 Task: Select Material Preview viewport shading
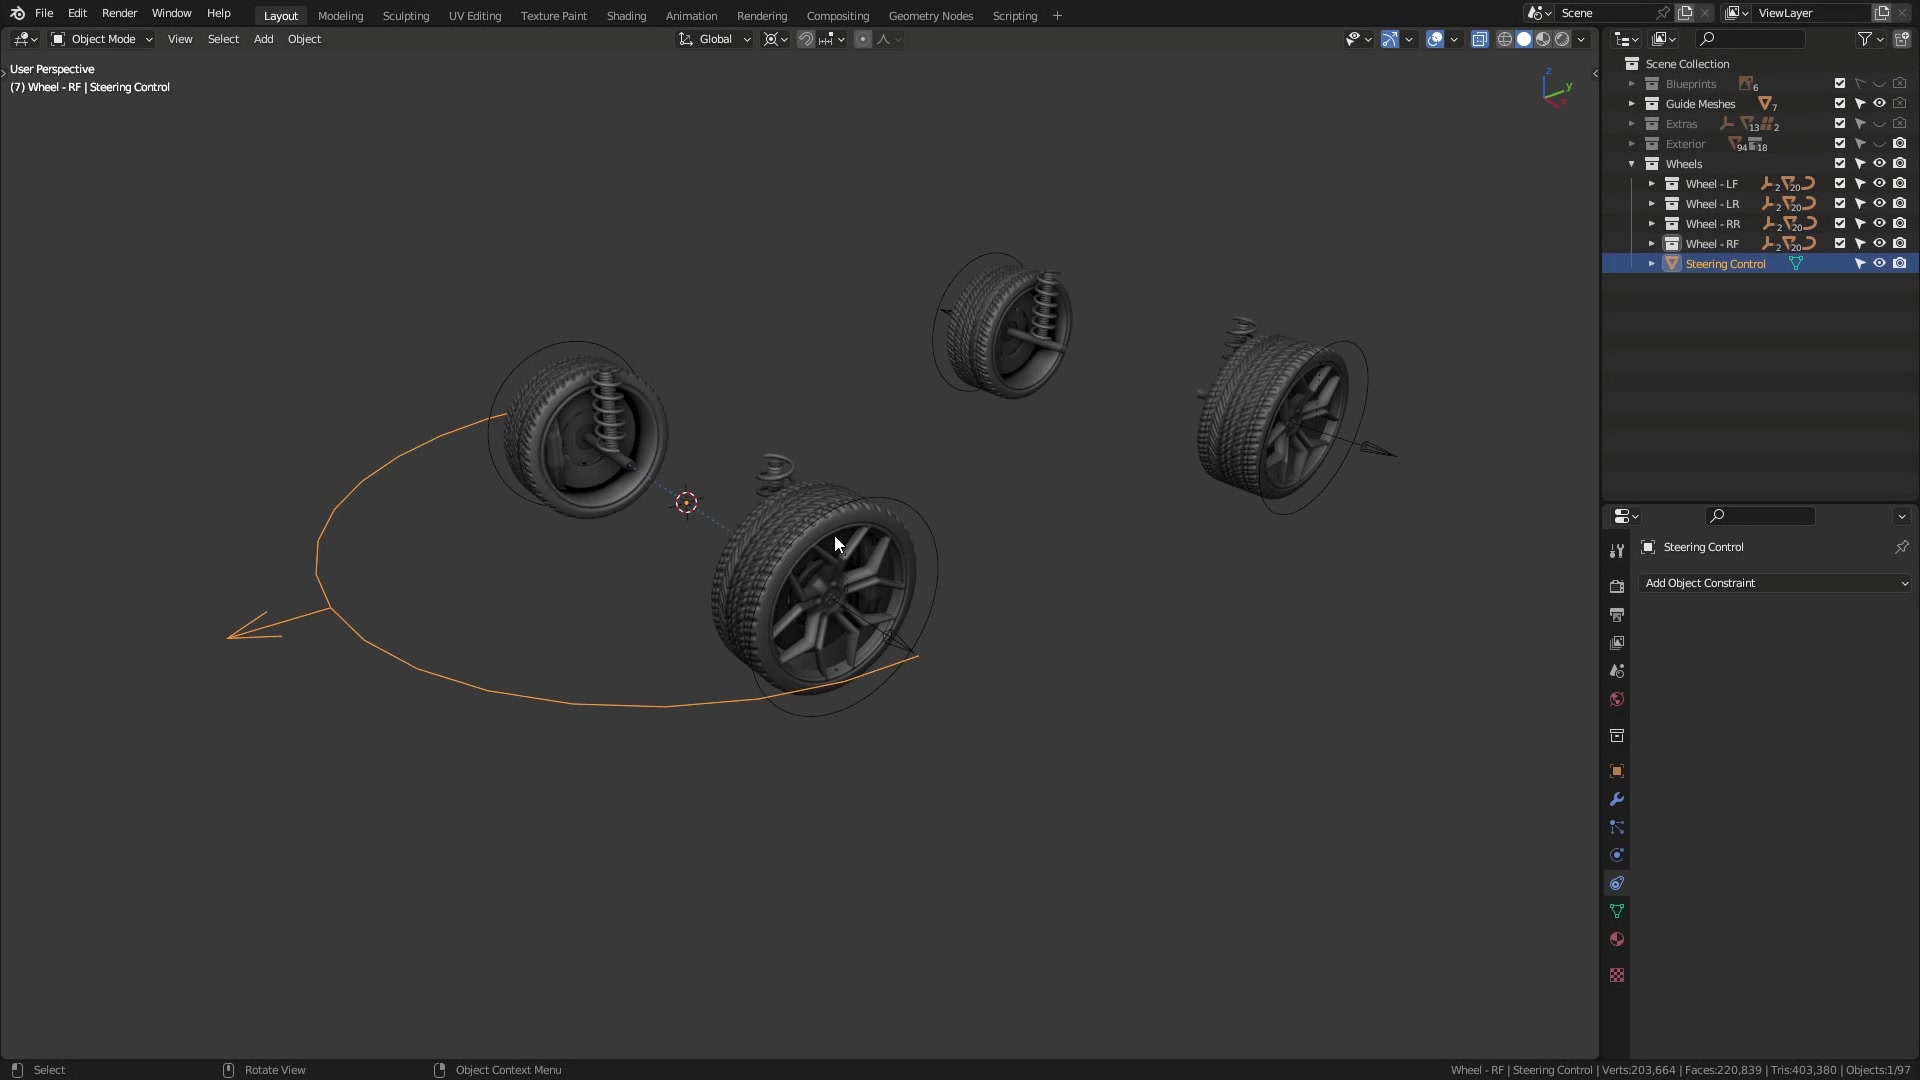click(1543, 39)
